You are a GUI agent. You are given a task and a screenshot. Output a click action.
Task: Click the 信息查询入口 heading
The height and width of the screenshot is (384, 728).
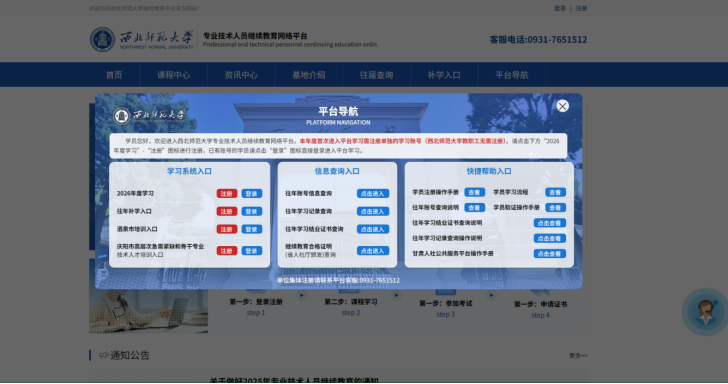coord(337,171)
